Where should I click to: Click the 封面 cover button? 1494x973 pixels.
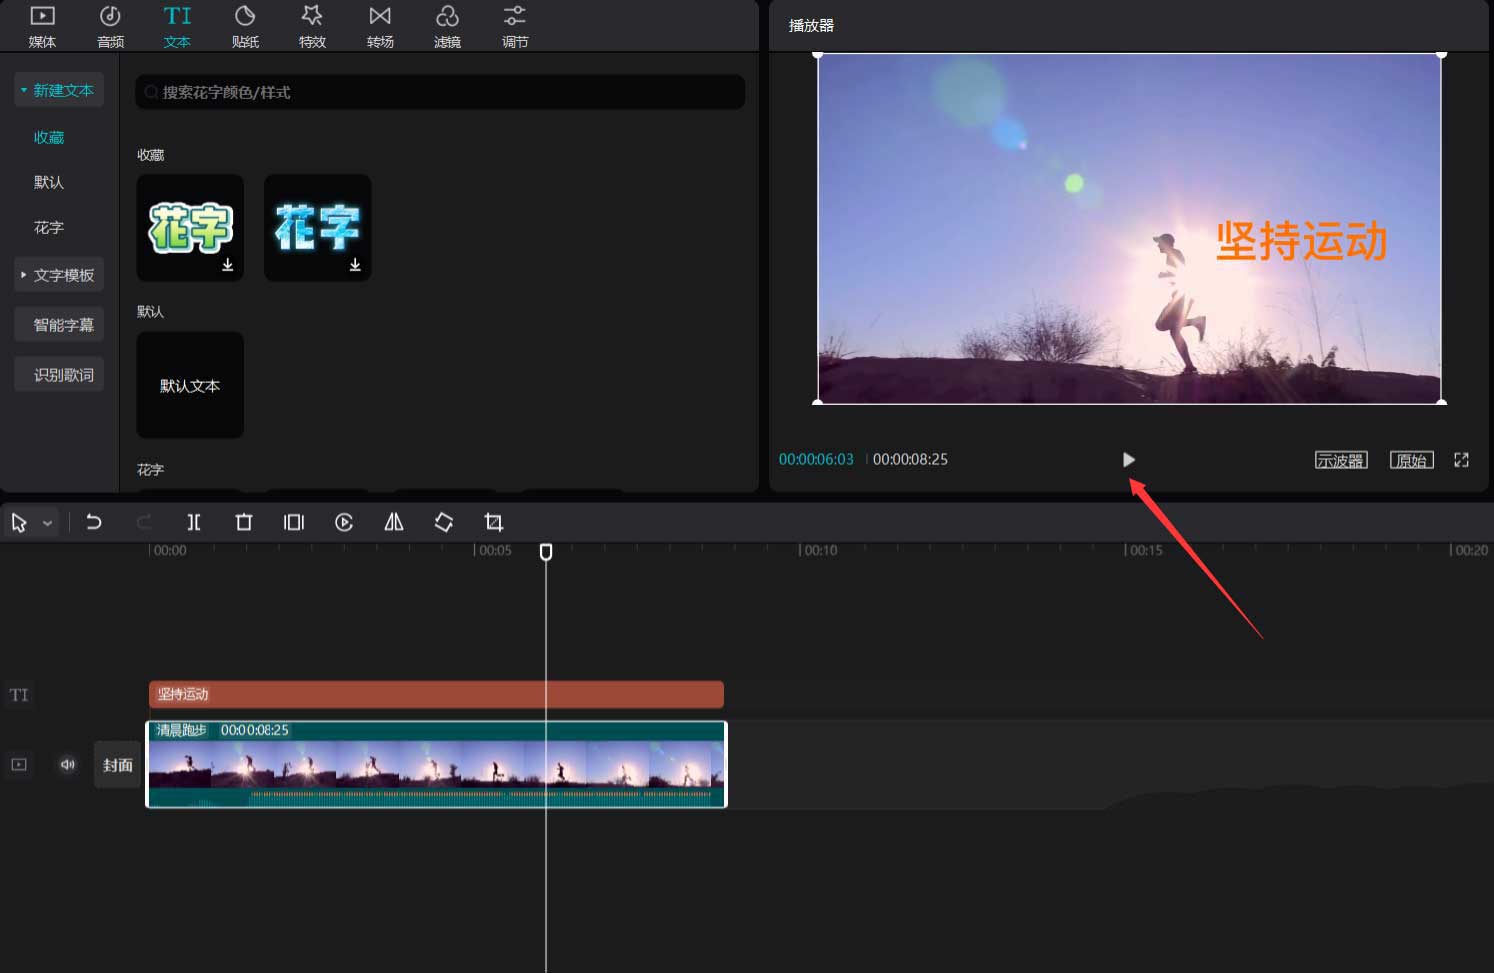pyautogui.click(x=118, y=765)
